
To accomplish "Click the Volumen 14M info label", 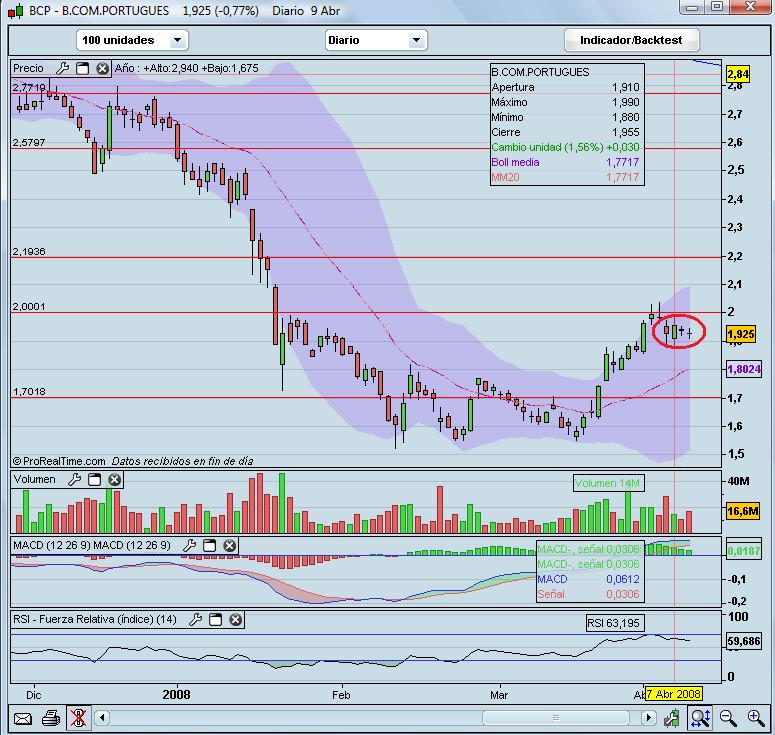I will 608,483.
